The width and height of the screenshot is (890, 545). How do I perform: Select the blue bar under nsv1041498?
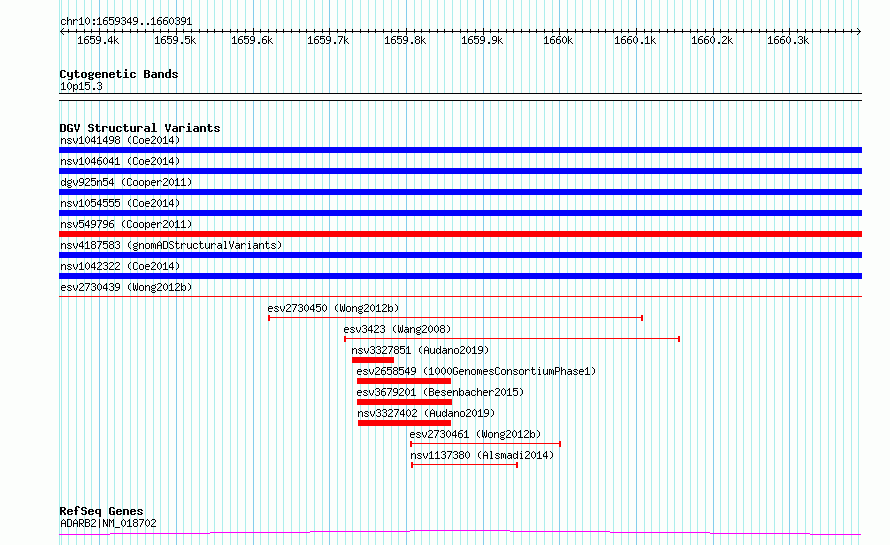tap(460, 150)
